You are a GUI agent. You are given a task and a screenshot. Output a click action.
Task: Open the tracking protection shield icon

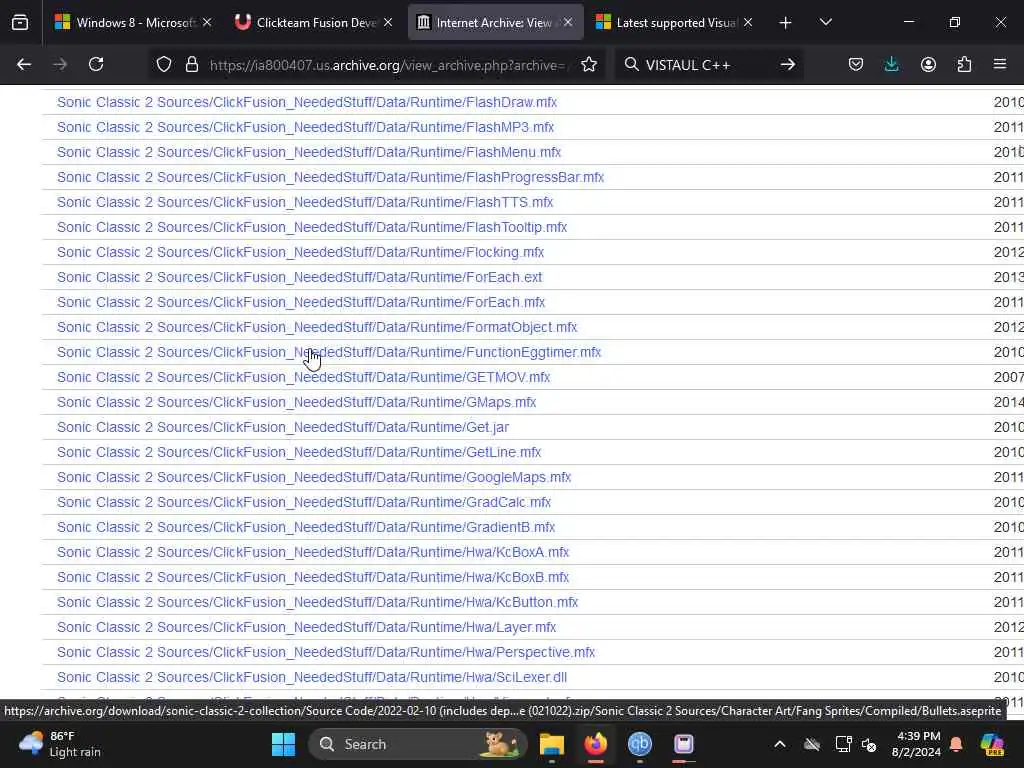click(164, 65)
